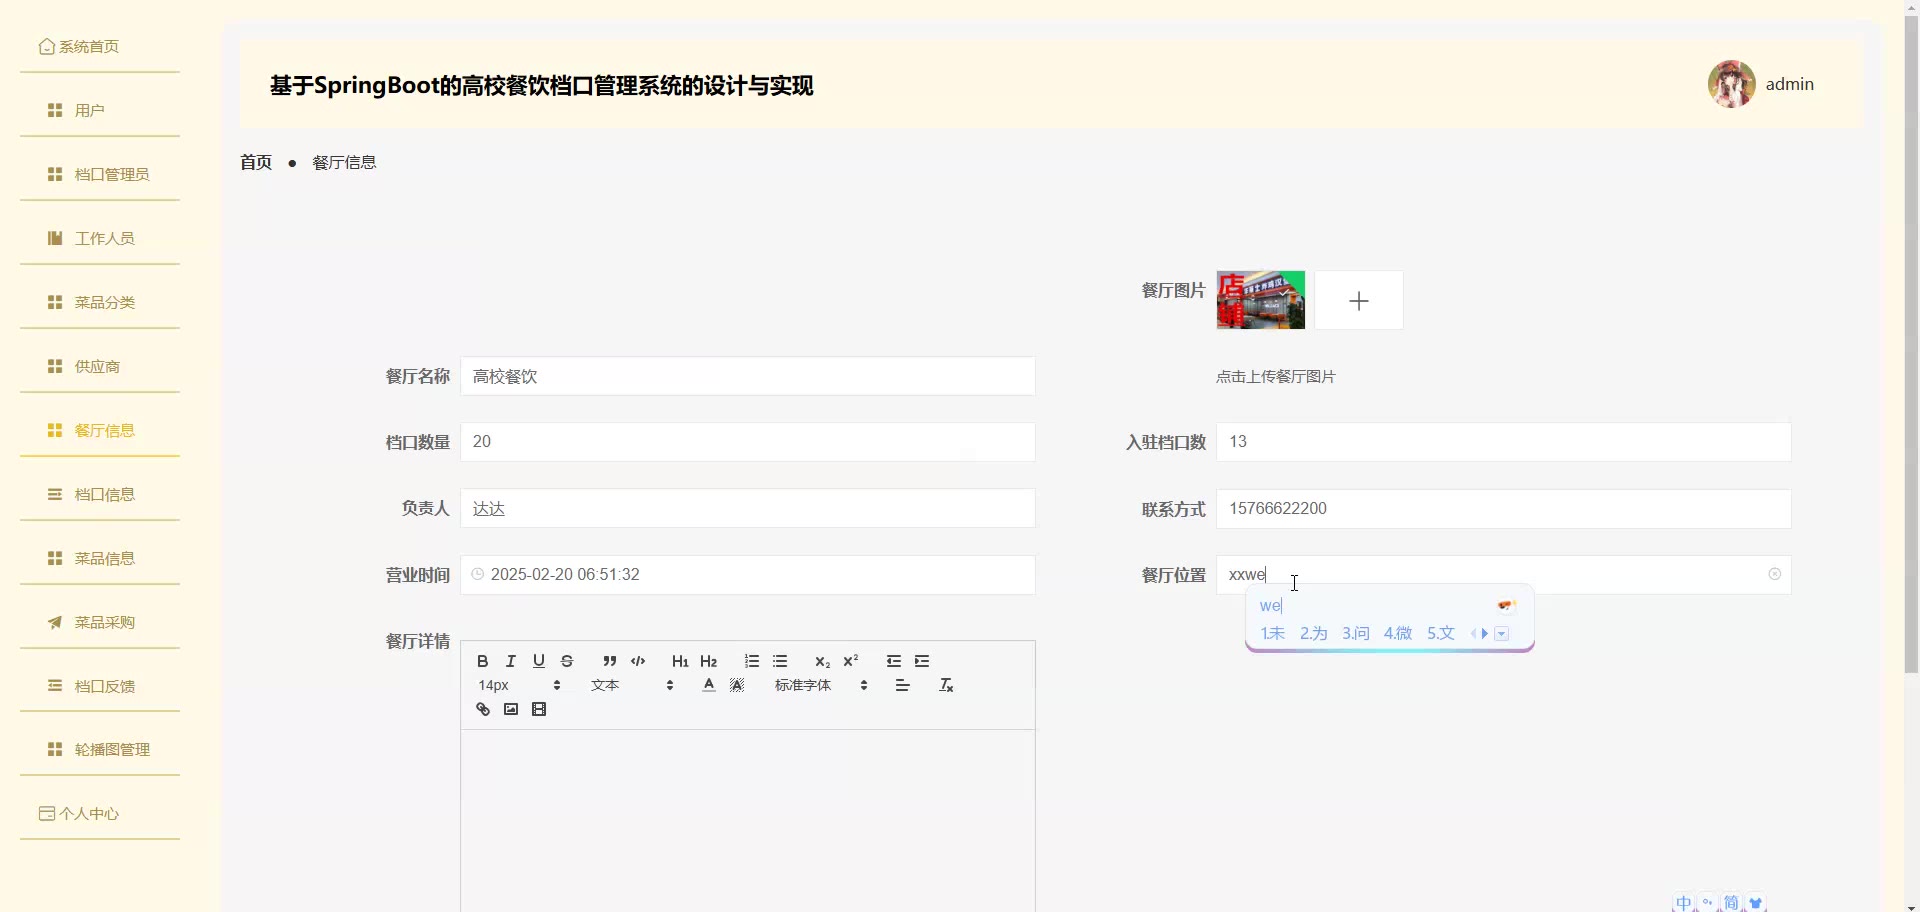Click the 餐厅名称 input field
The image size is (1920, 912).
pyautogui.click(x=747, y=376)
